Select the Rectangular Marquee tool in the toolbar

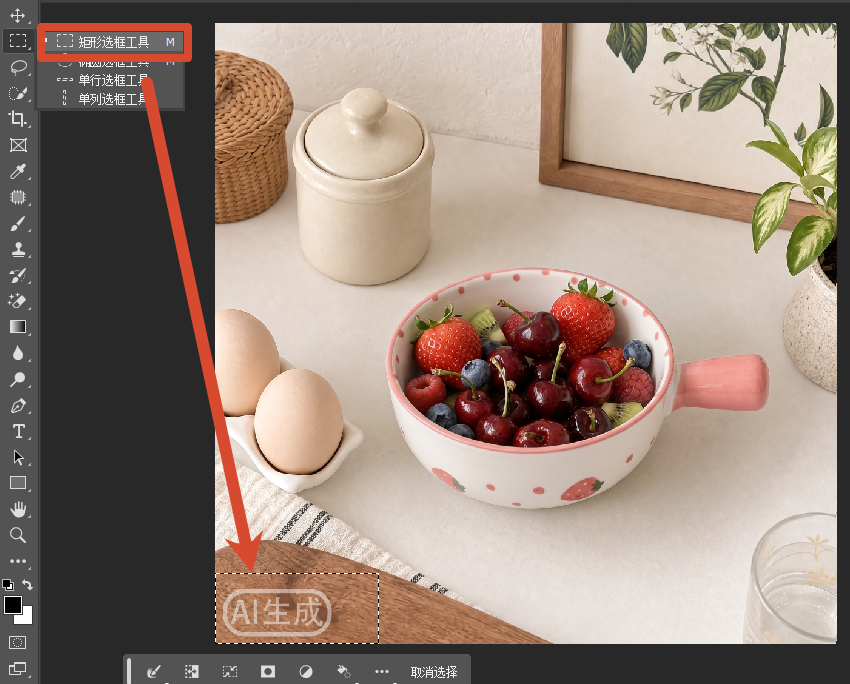coord(17,41)
